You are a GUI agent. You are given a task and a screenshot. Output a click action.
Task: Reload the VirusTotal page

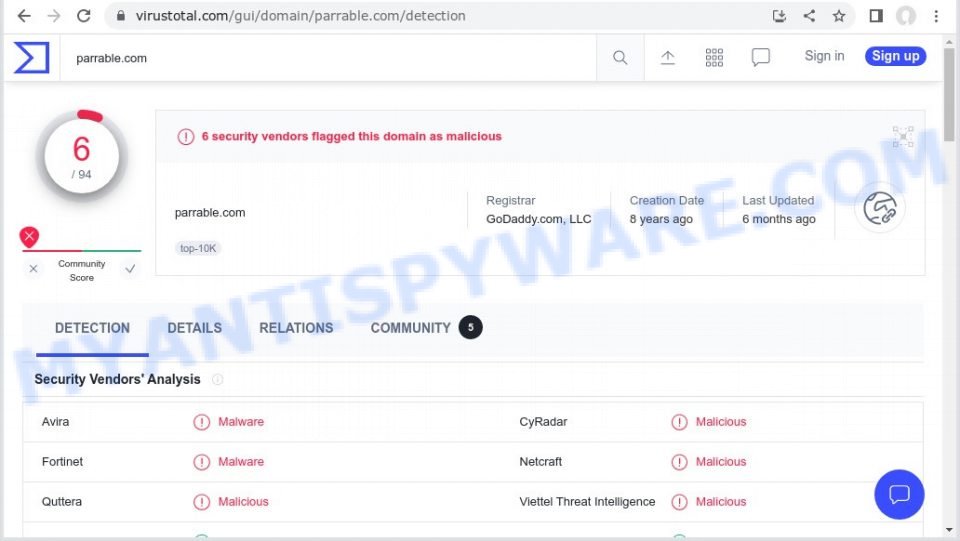point(84,16)
